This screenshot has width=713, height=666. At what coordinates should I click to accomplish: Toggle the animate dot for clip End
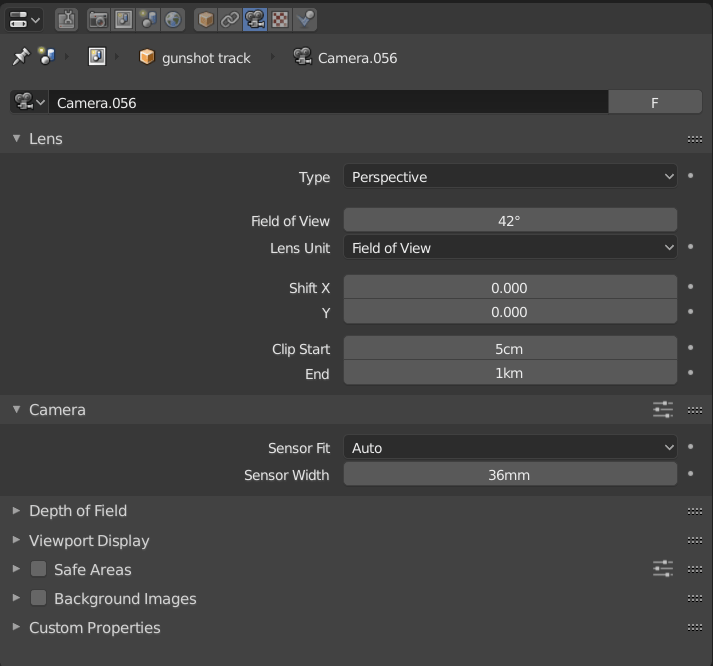(x=690, y=372)
